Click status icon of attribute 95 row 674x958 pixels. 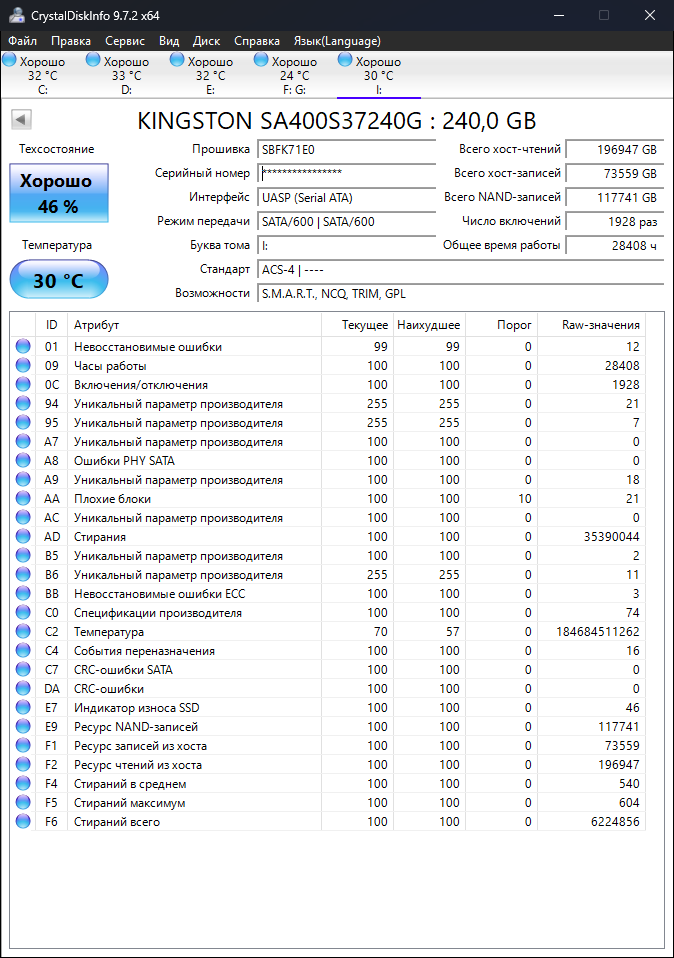click(x=23, y=422)
